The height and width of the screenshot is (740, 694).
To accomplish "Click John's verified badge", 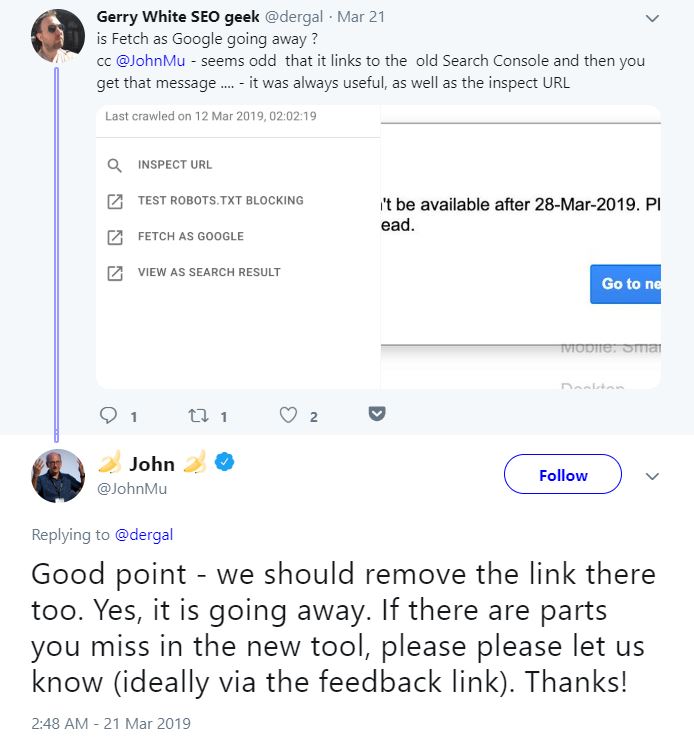I will (227, 463).
